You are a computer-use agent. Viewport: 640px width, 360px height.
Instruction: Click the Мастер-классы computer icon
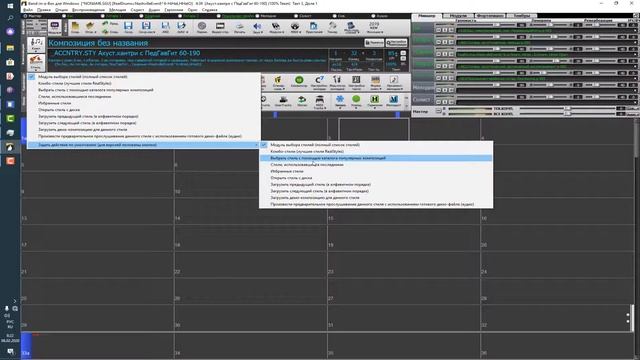click(351, 28)
